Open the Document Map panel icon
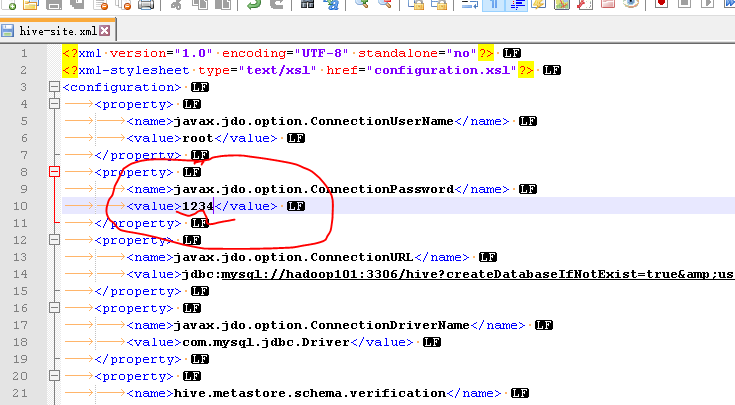This screenshot has width=735, height=405. tap(562, 4)
